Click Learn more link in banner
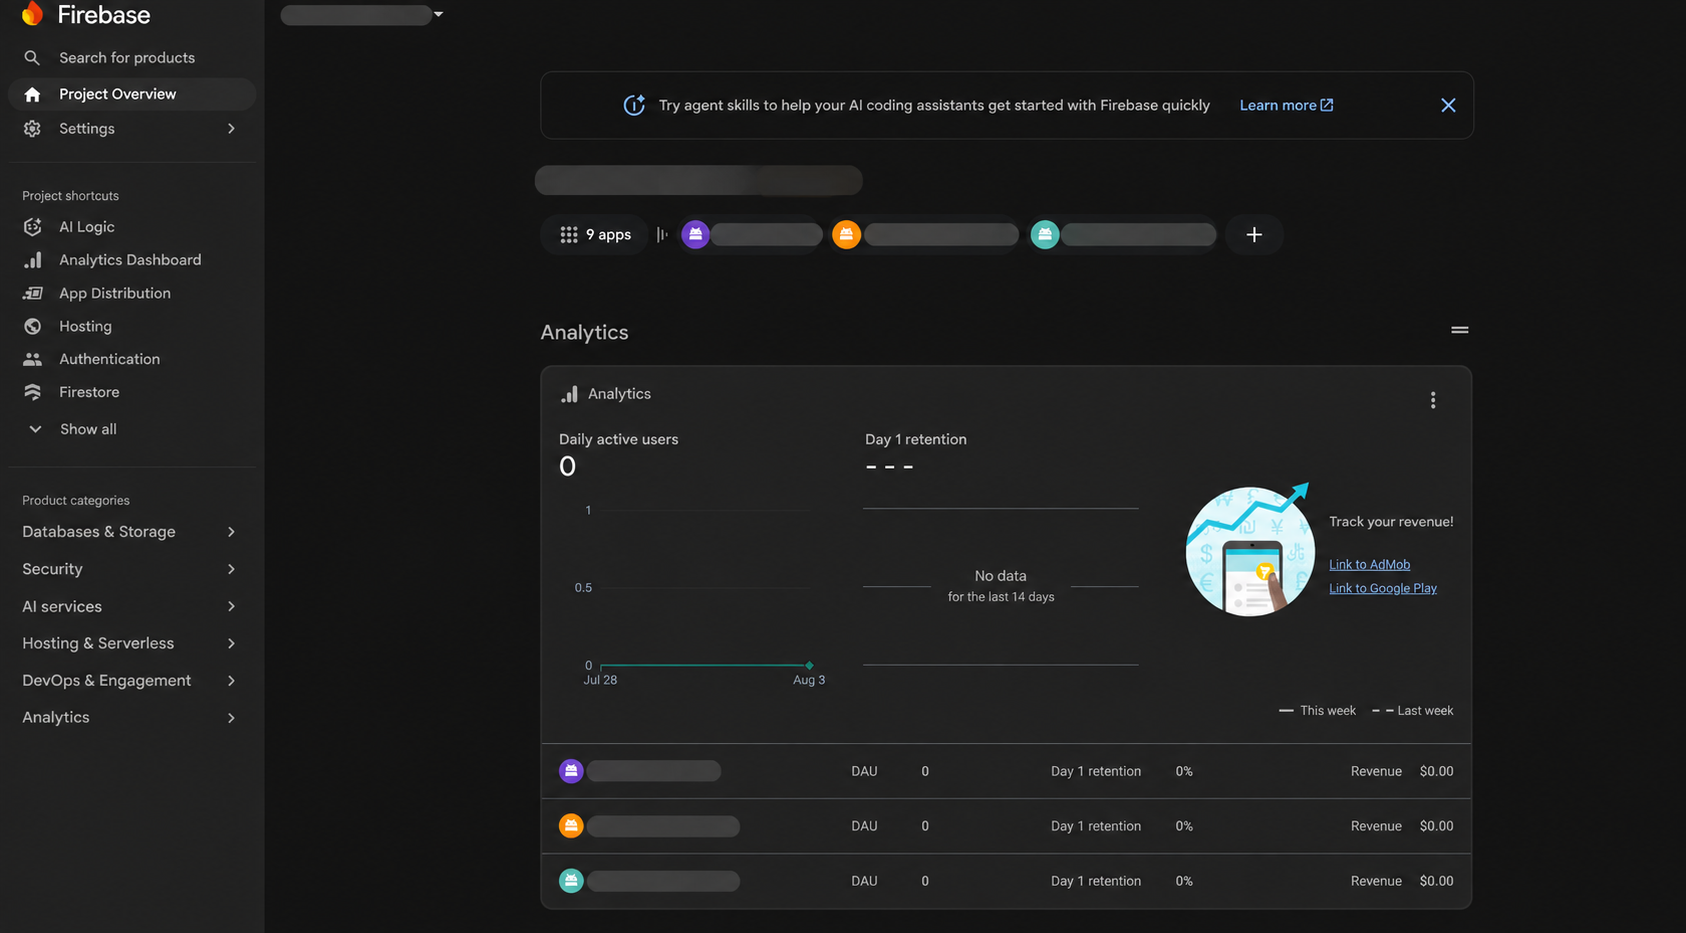This screenshot has width=1686, height=933. pos(1286,105)
